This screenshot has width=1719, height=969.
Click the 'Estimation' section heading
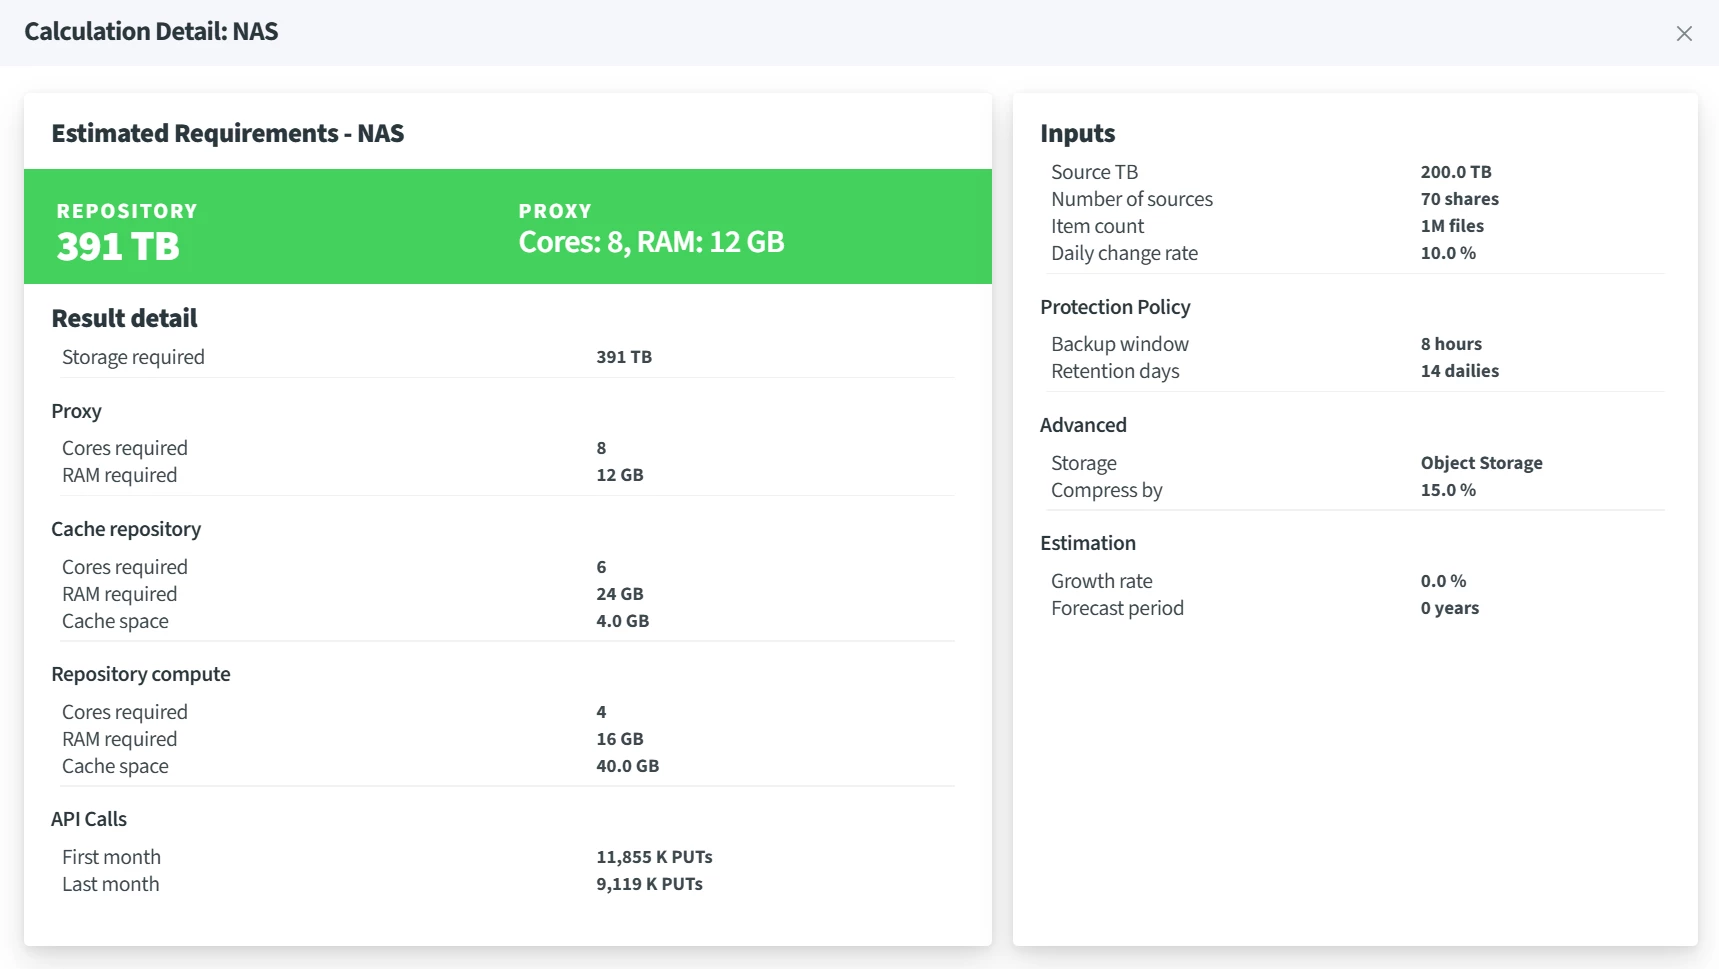[x=1088, y=543]
